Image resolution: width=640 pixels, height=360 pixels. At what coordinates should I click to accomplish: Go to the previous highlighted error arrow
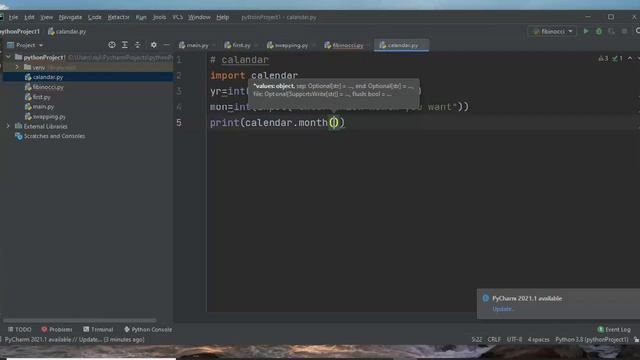click(x=630, y=58)
